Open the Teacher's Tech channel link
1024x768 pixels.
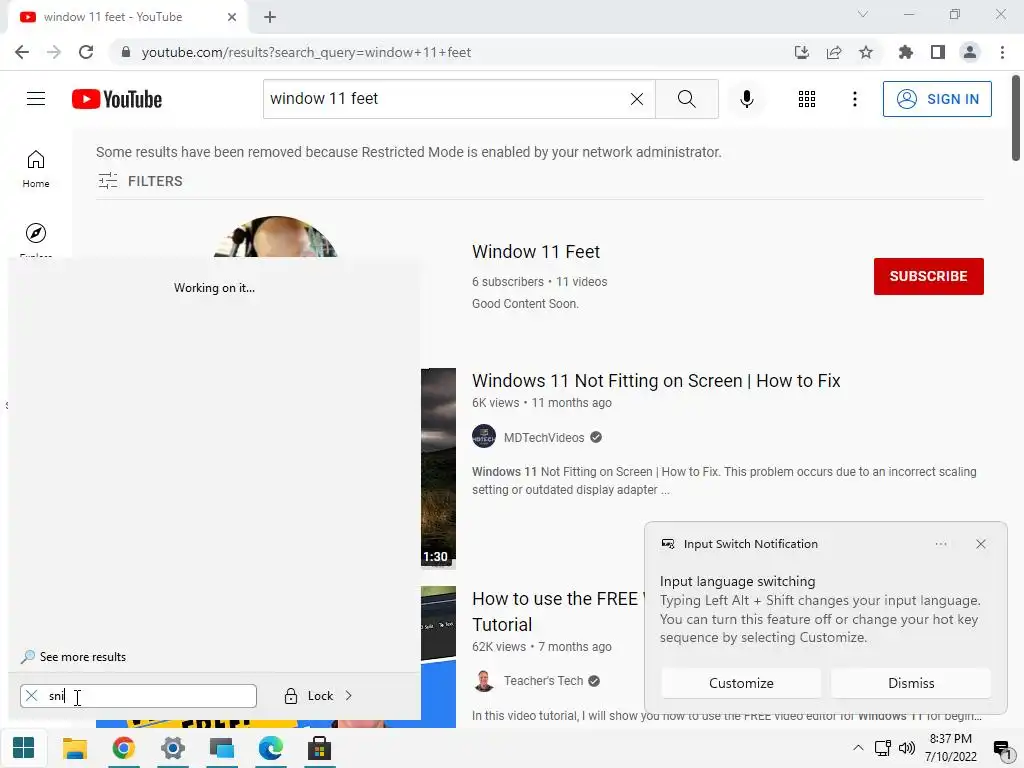coord(543,680)
